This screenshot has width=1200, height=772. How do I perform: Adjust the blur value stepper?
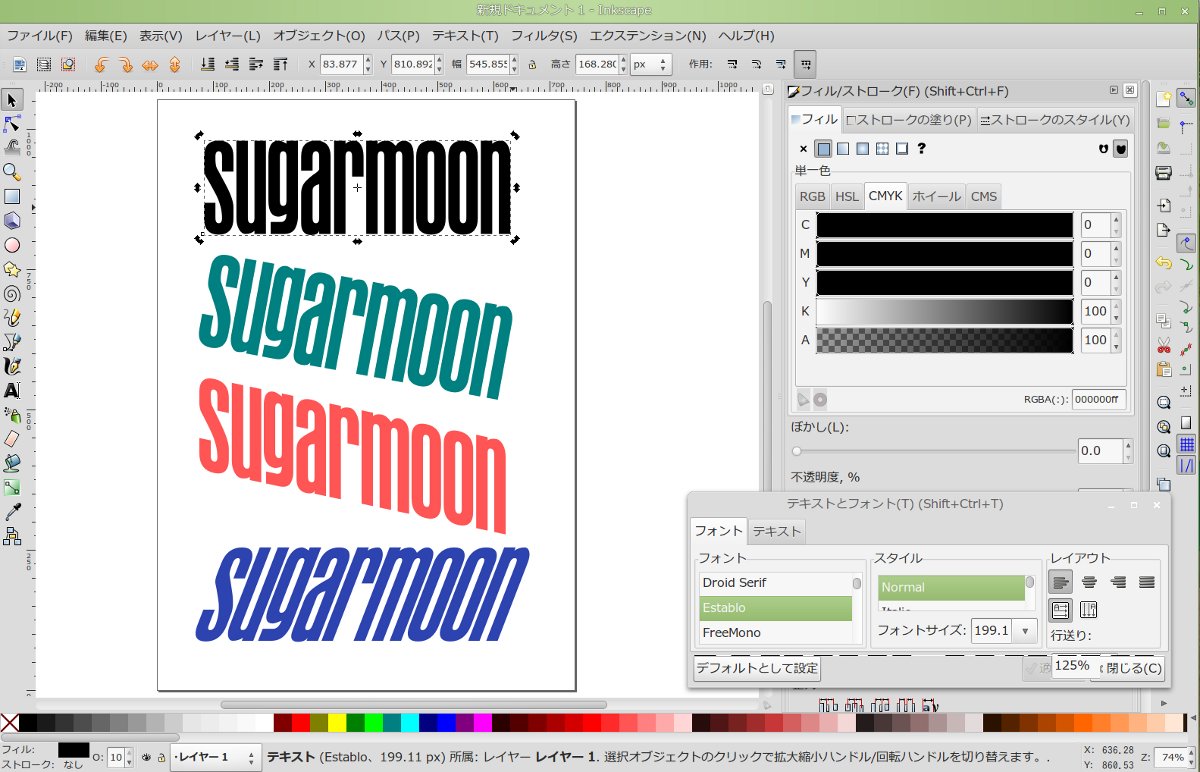point(1128,451)
